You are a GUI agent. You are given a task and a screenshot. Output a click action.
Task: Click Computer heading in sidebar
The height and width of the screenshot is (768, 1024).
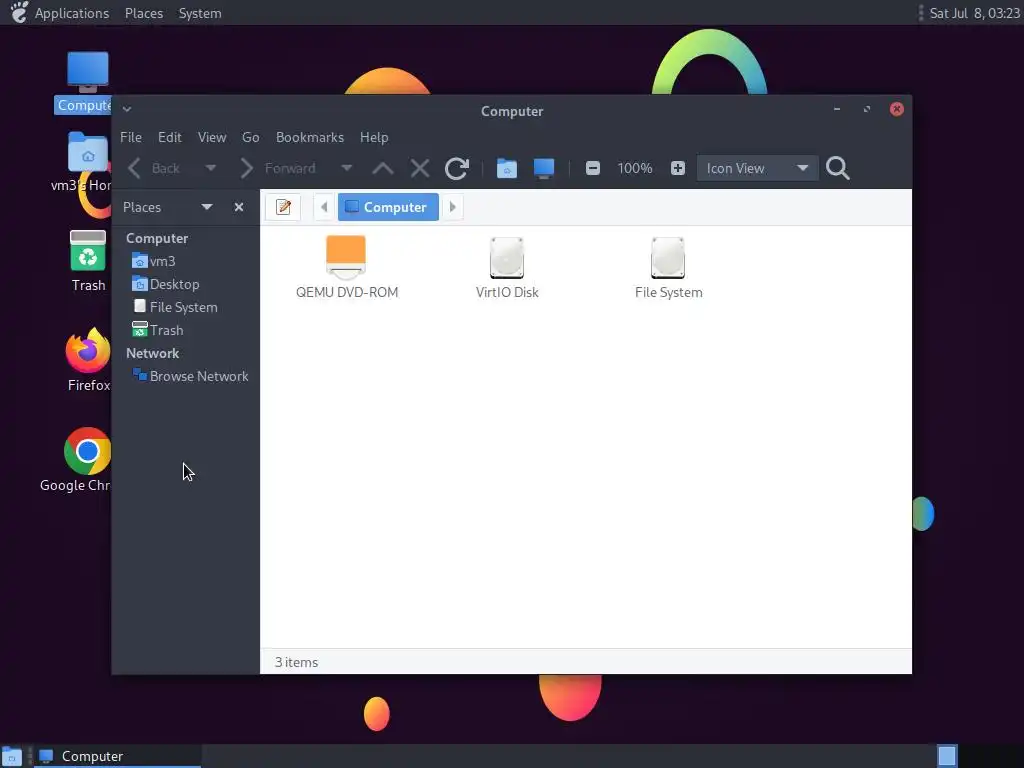[157, 238]
